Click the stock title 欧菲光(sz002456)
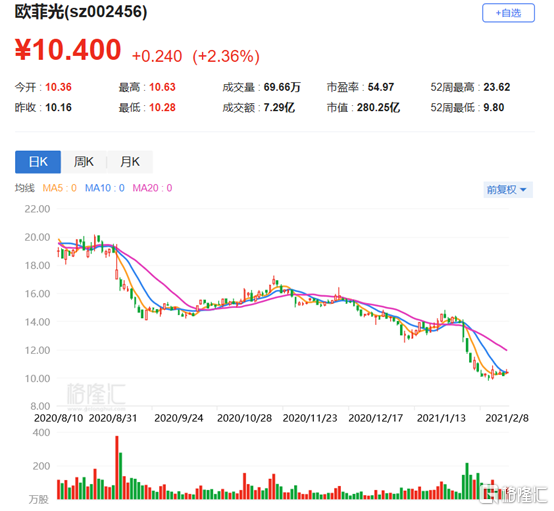This screenshot has height=511, width=554. tap(81, 12)
